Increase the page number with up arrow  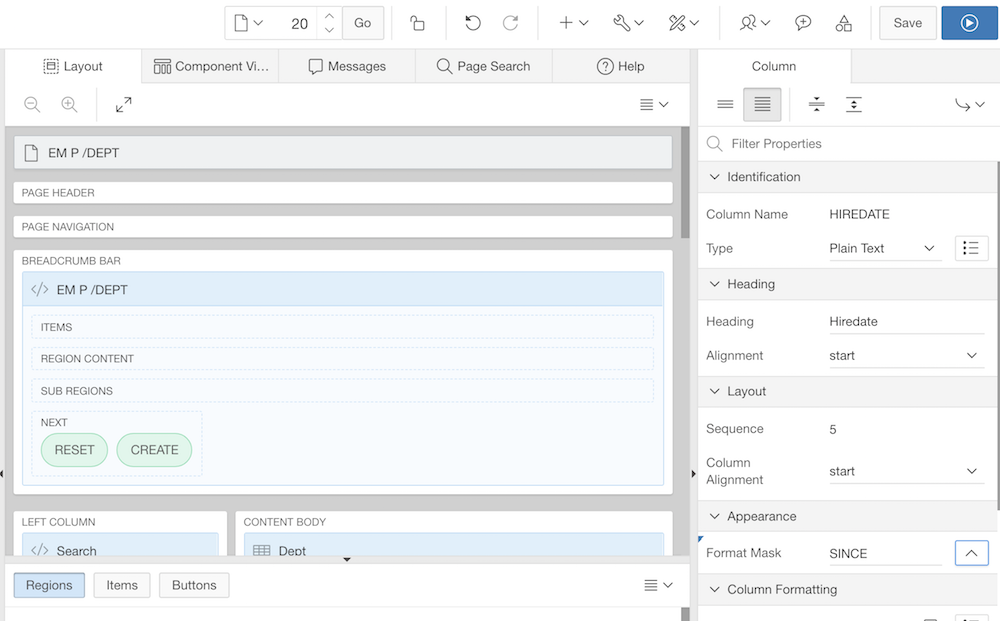(x=329, y=16)
